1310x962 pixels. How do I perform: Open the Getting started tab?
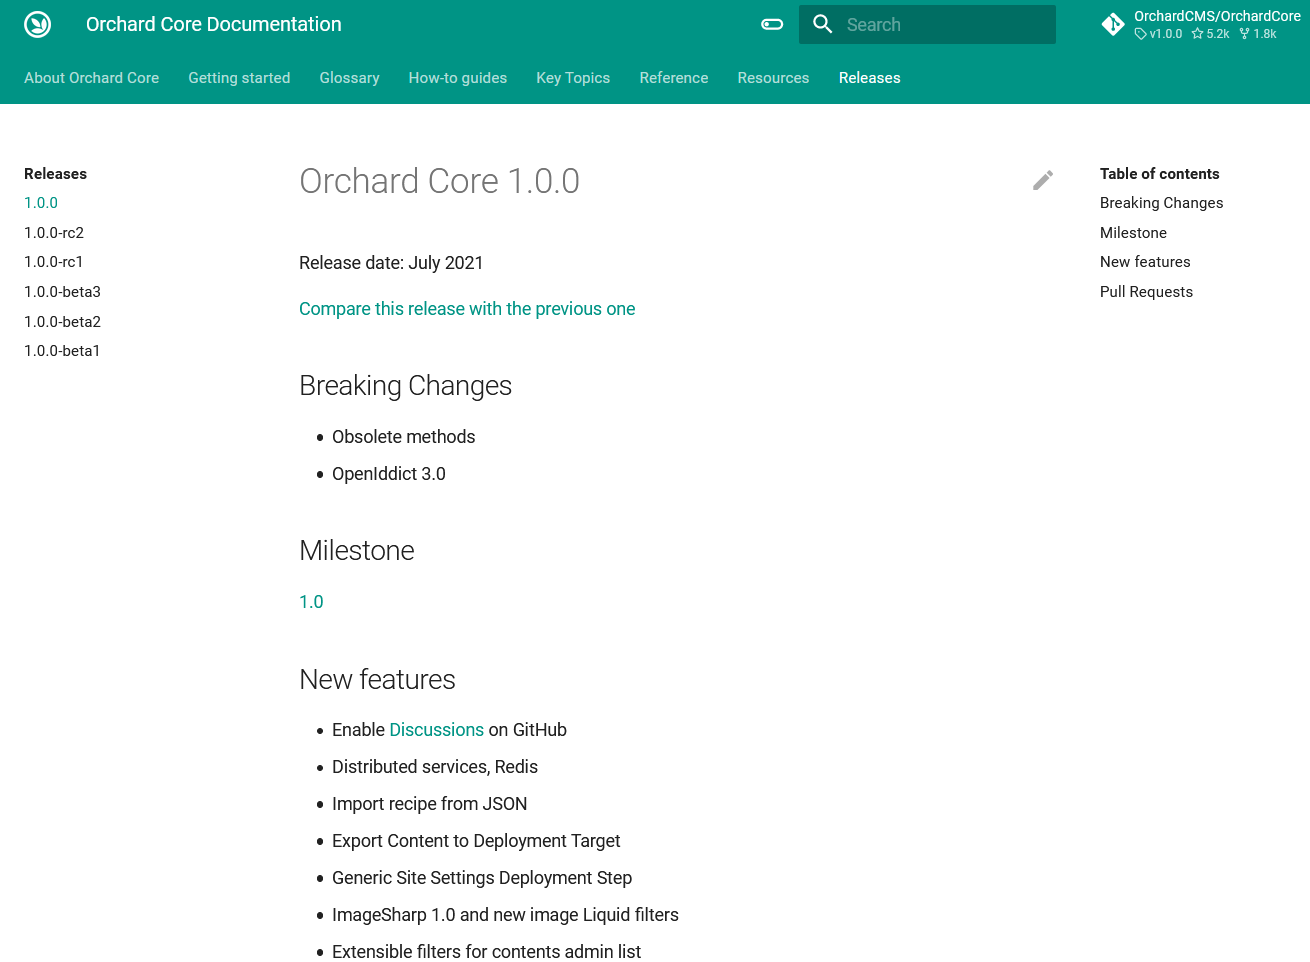pos(239,78)
